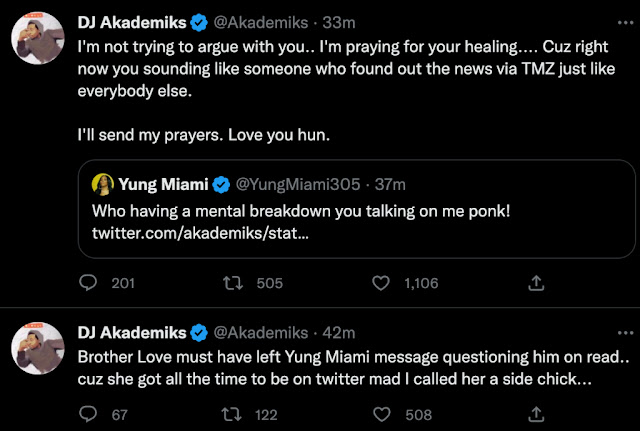640x431 pixels.
Task: Like the tweet with 1,106 likes
Action: (x=379, y=283)
